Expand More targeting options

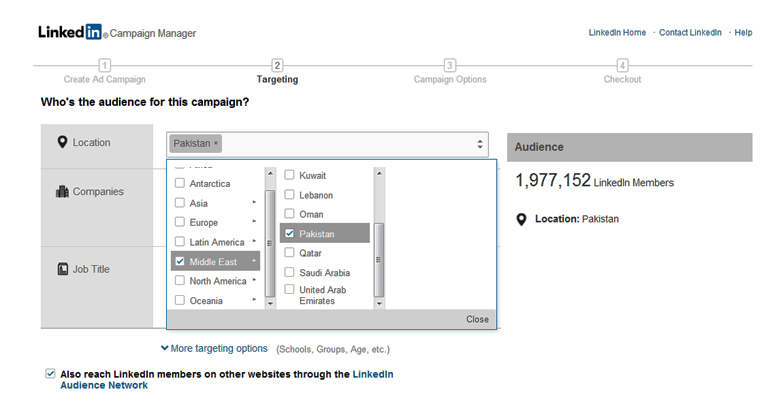click(214, 348)
